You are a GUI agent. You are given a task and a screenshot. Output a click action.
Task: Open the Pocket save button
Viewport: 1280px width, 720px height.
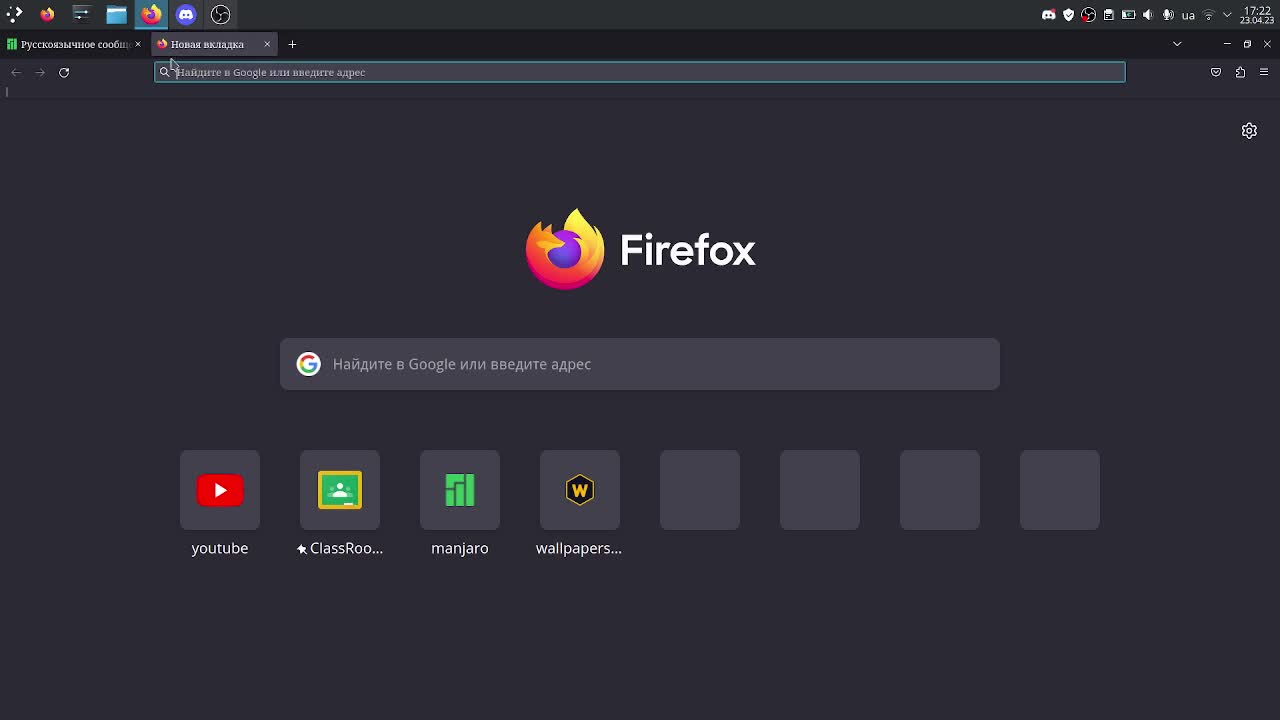[1216, 72]
